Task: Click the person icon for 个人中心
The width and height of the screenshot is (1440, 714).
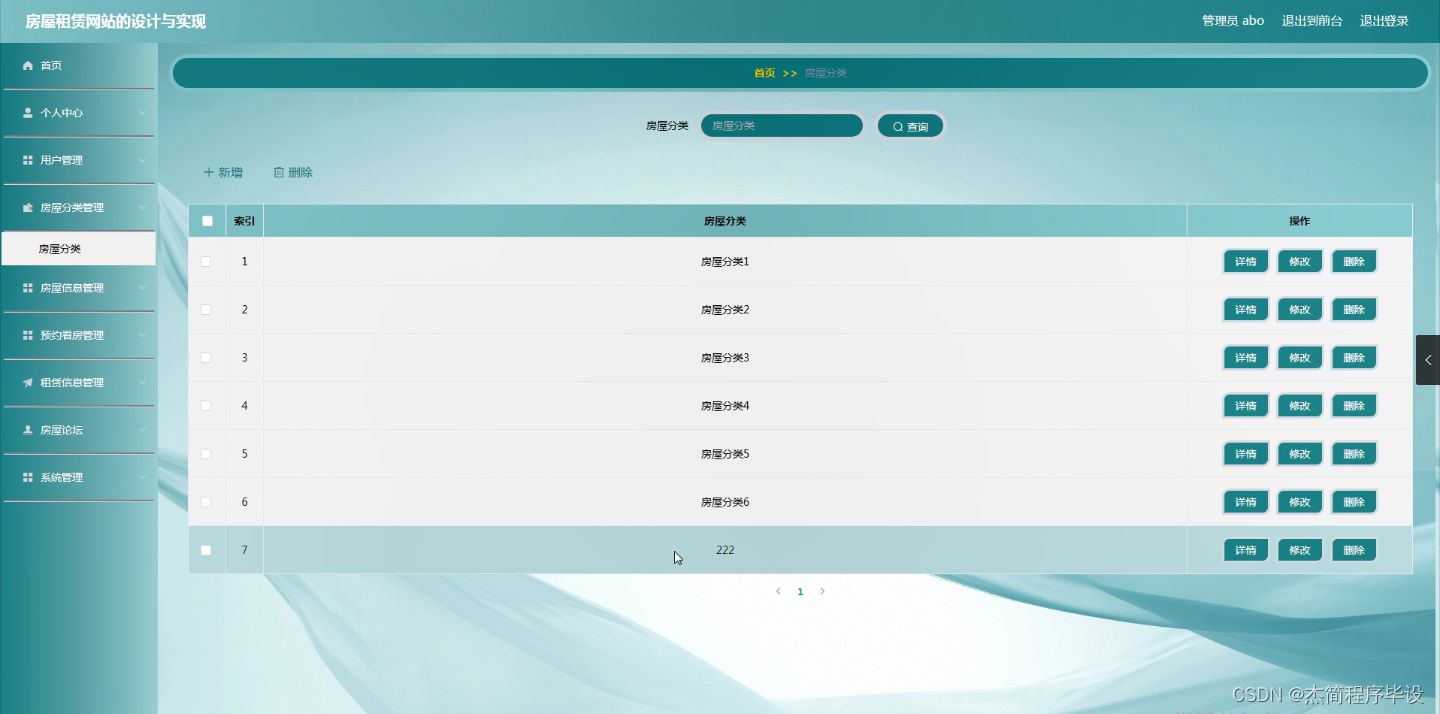Action: [28, 113]
